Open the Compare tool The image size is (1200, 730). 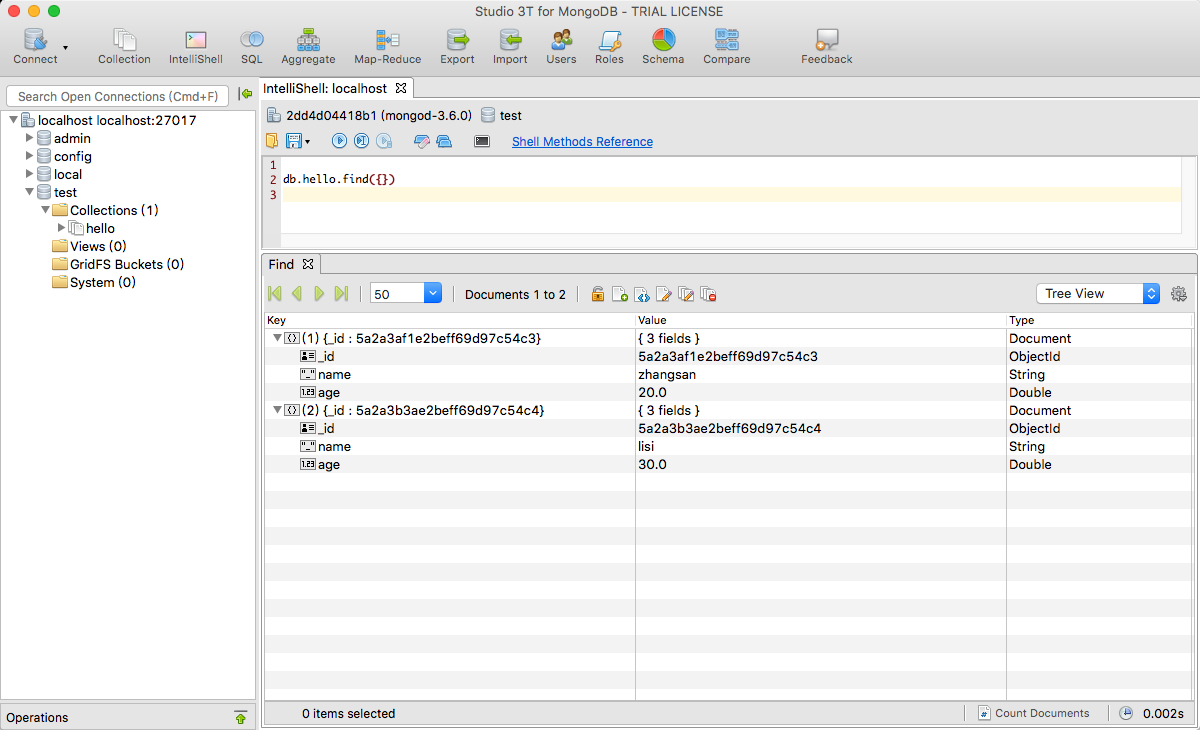pos(727,46)
